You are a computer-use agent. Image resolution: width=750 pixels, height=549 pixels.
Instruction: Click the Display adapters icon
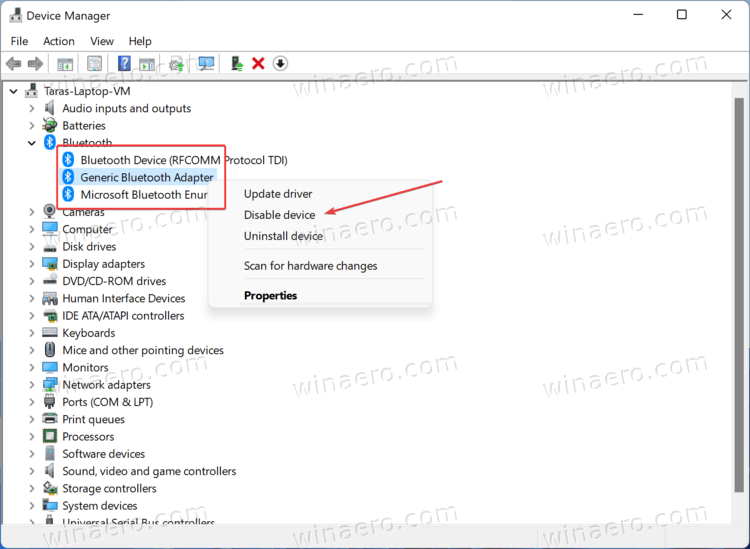click(x=50, y=264)
